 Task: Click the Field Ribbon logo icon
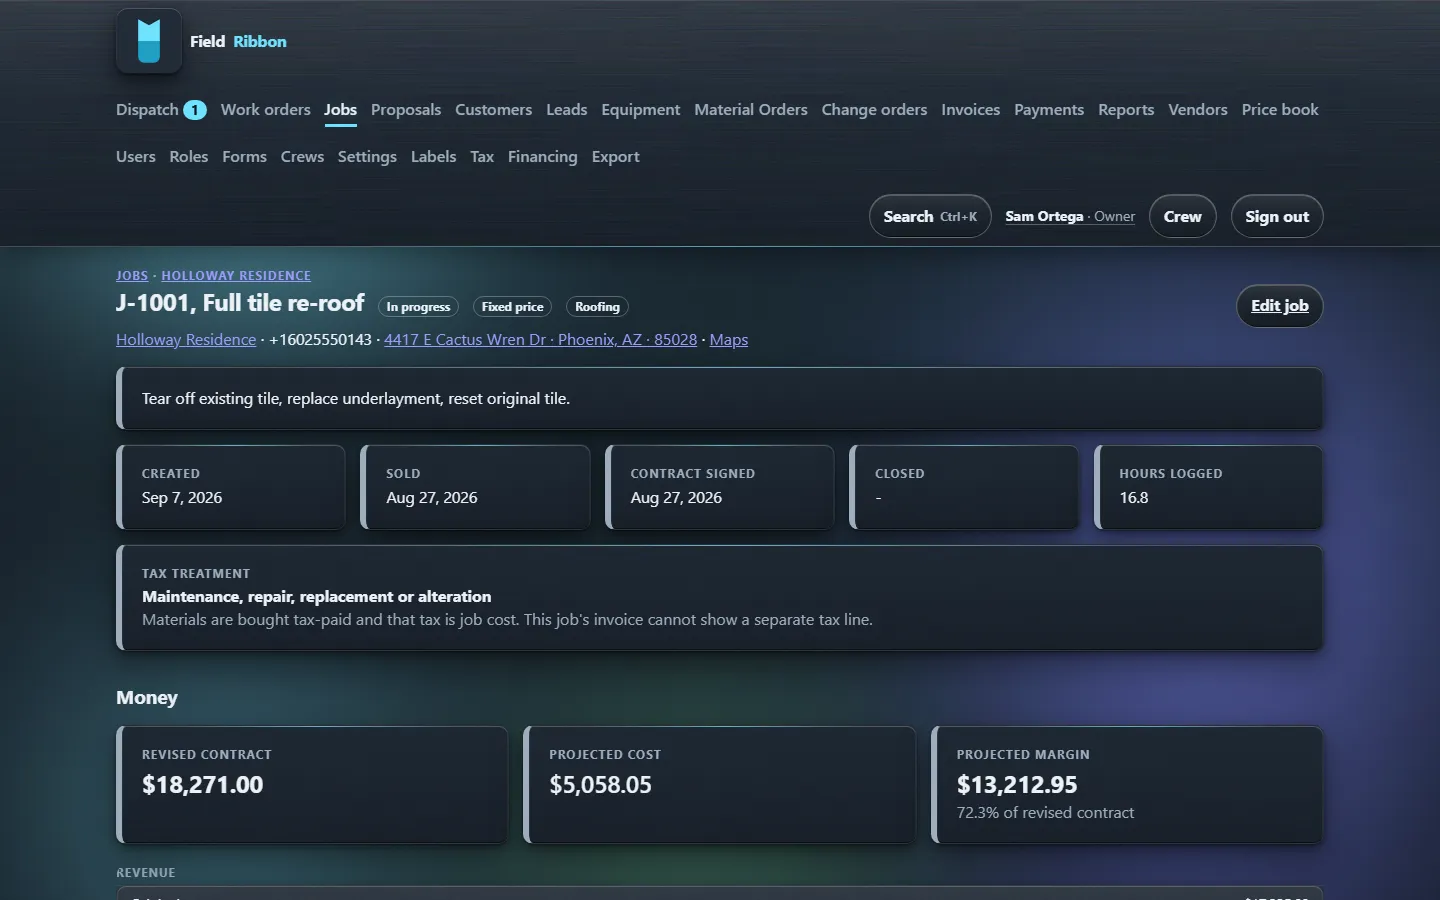point(149,41)
